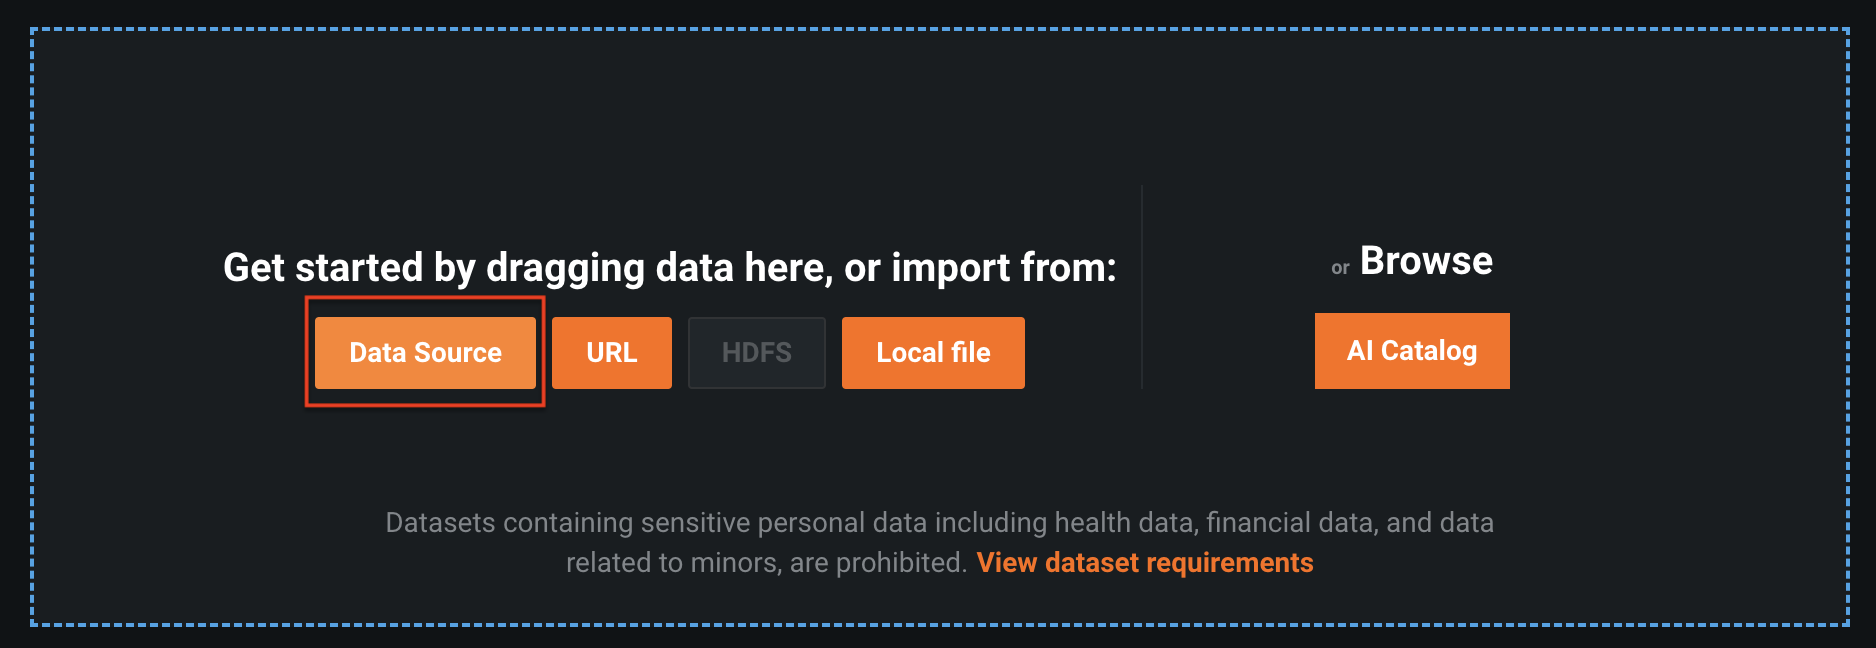Read dataset requirements via orange link
The width and height of the screenshot is (1876, 648).
(x=1144, y=563)
